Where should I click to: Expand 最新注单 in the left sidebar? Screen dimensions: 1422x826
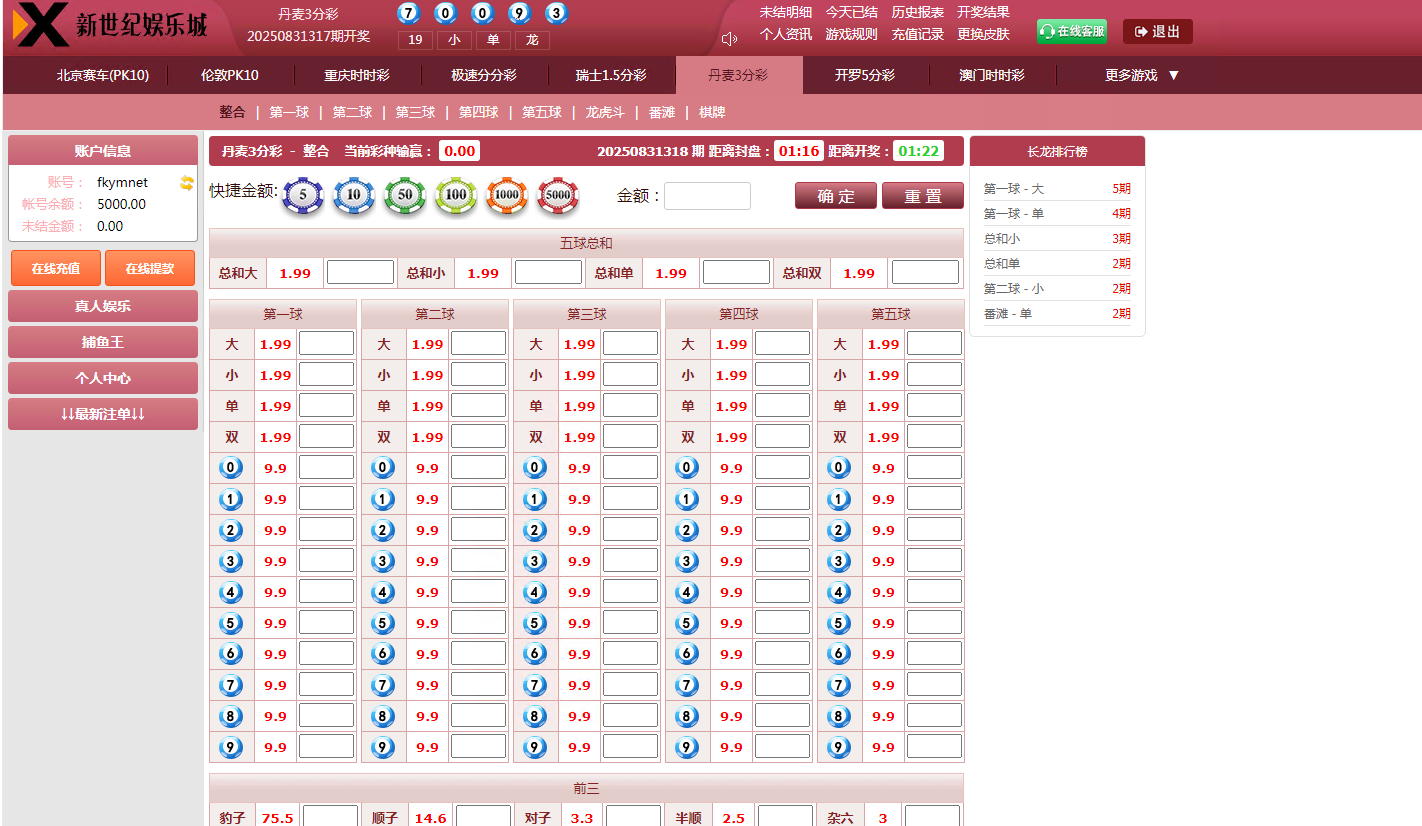pyautogui.click(x=102, y=414)
